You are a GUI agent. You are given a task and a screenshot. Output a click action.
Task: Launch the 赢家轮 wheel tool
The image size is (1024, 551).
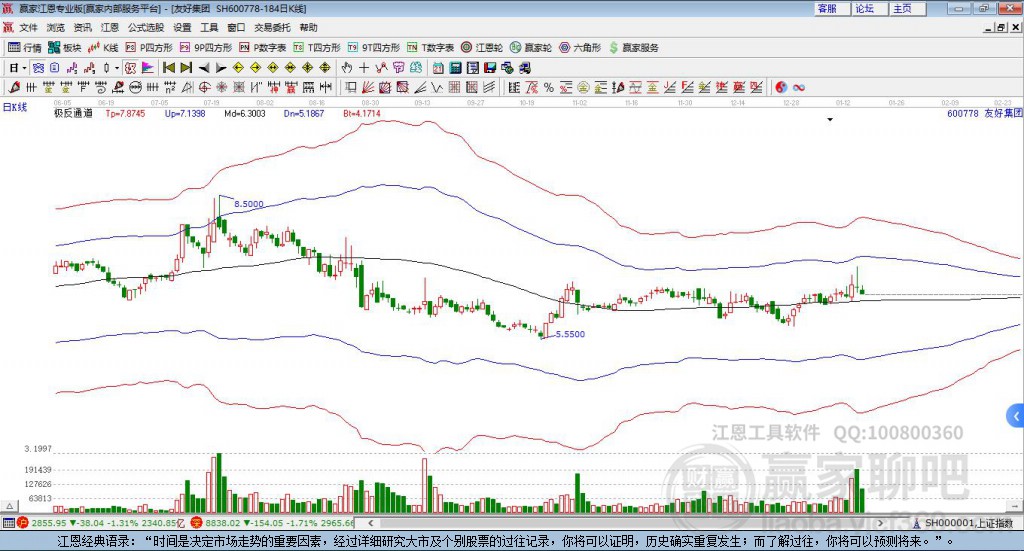(x=531, y=48)
